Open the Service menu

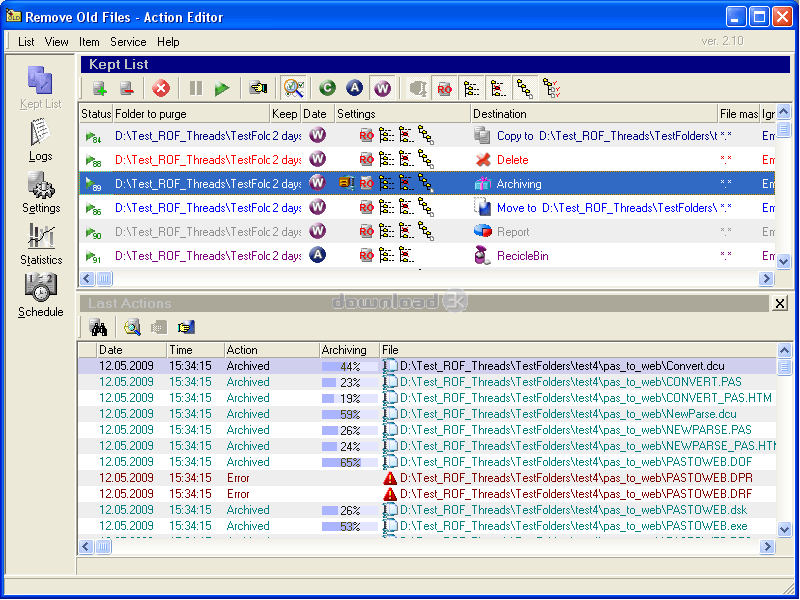point(128,42)
